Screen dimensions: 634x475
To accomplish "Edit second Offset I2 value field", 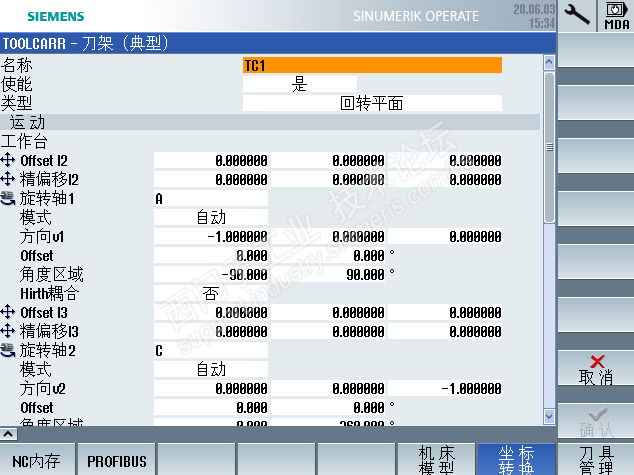I will click(328, 160).
